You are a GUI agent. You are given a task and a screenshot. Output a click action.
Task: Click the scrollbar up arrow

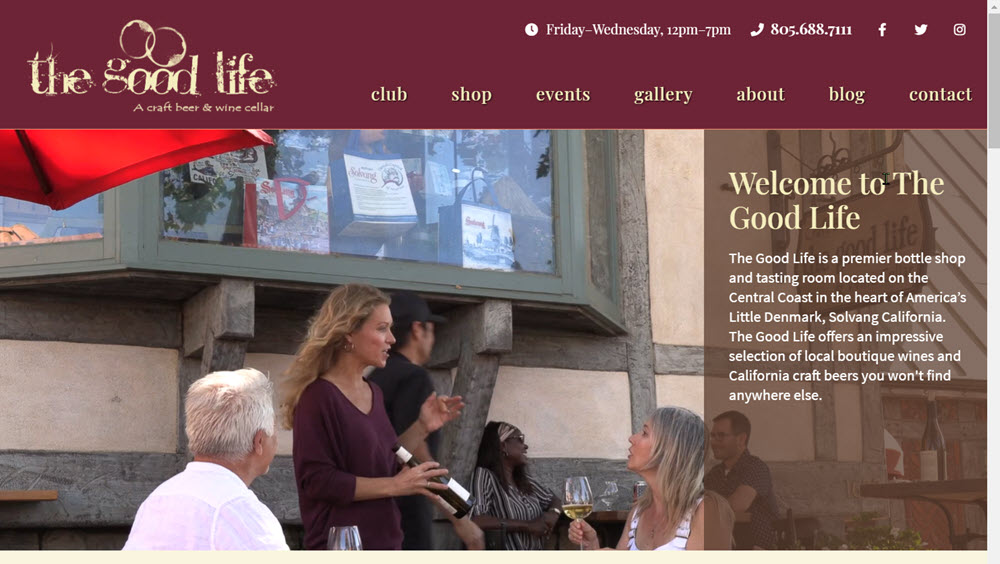(994, 5)
